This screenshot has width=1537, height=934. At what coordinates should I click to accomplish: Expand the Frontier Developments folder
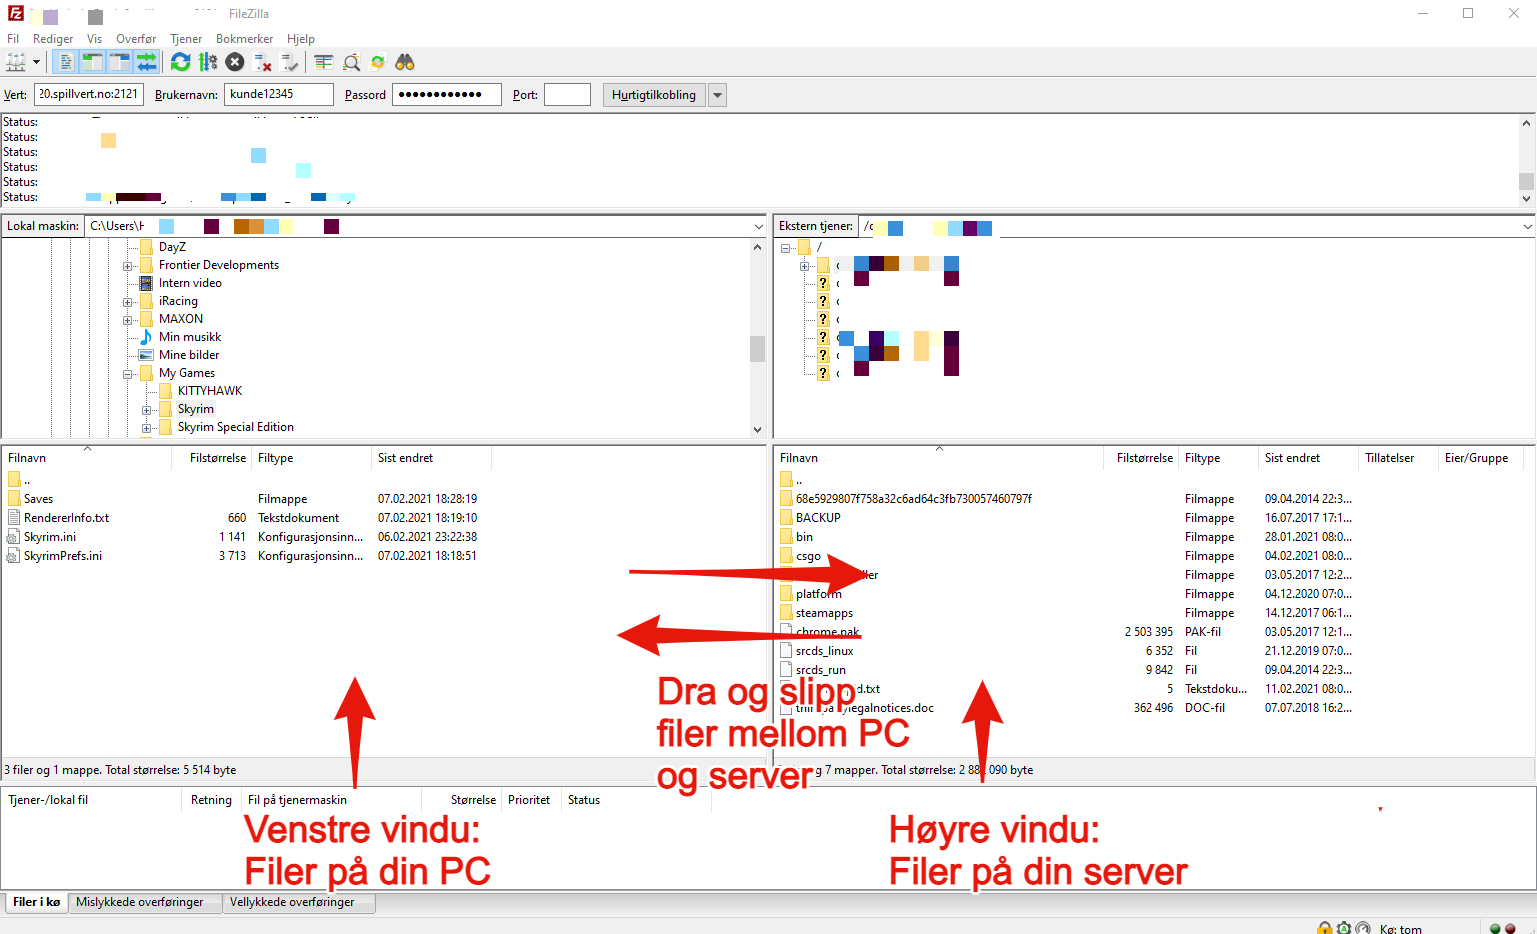(128, 266)
